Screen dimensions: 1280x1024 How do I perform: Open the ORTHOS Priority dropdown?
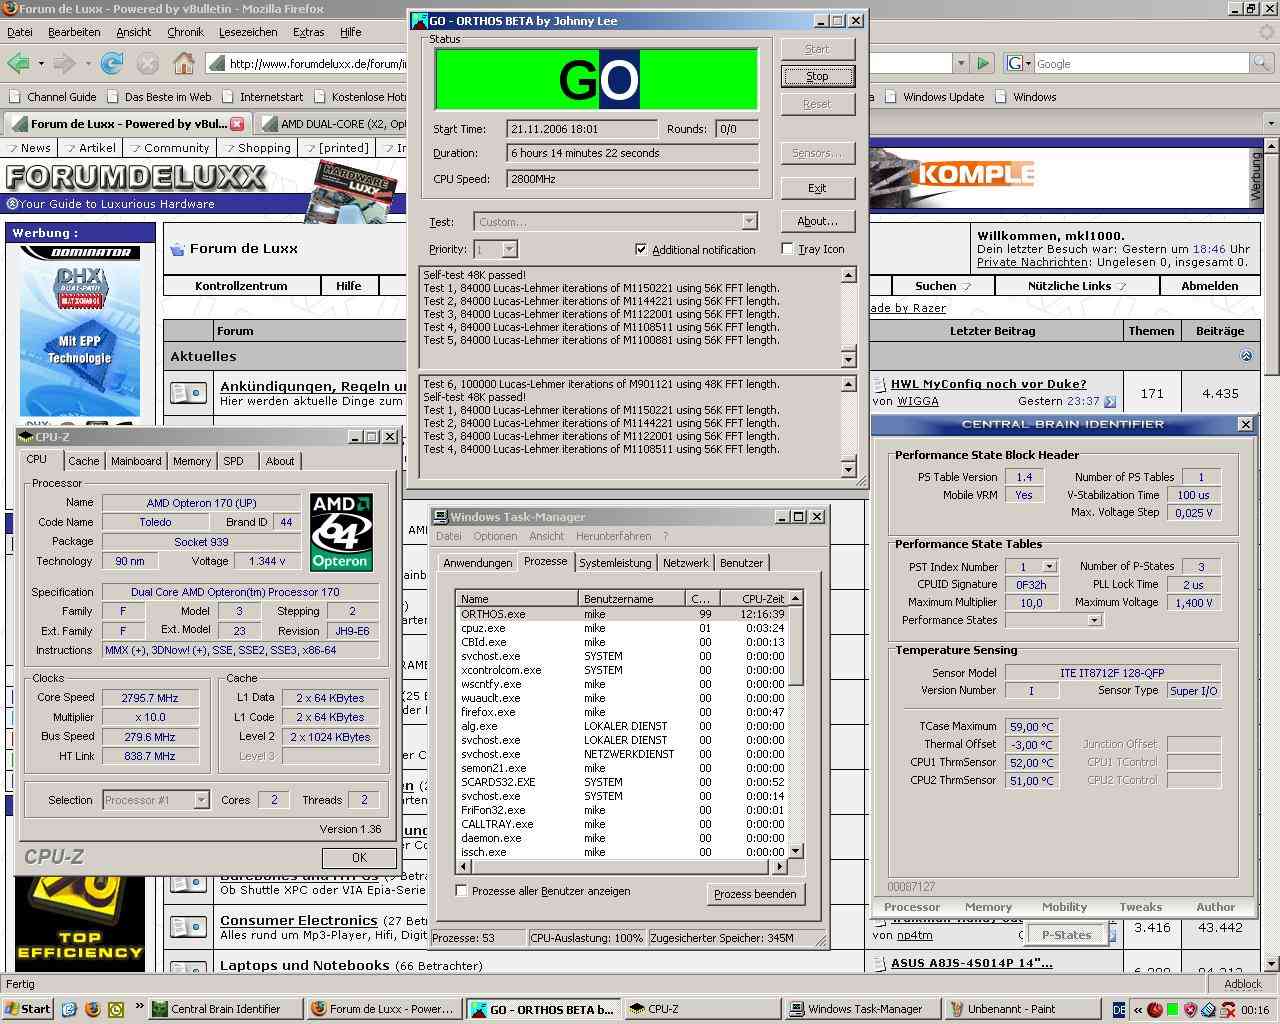click(x=509, y=249)
